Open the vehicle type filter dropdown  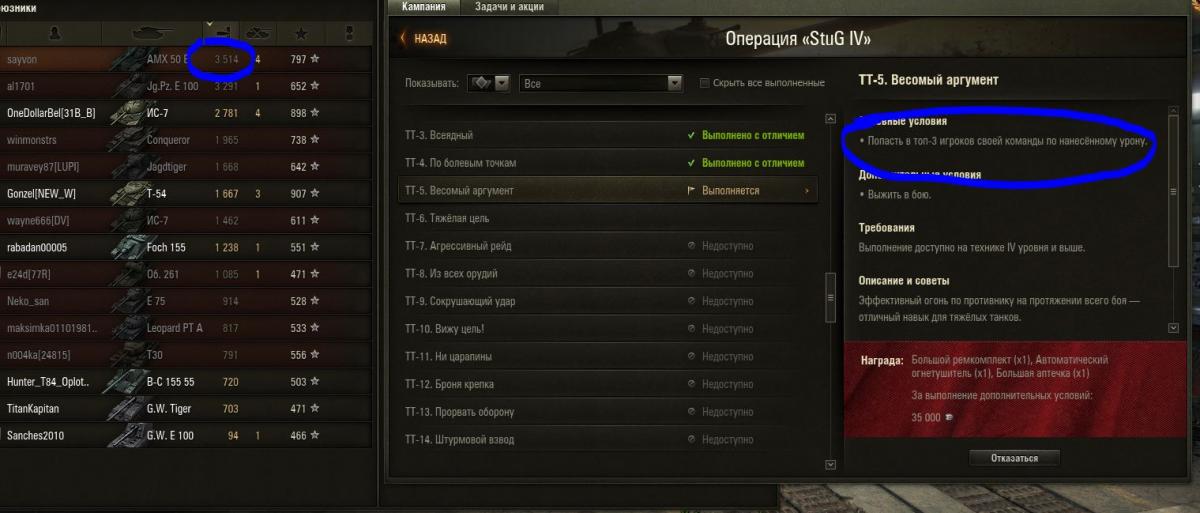489,83
